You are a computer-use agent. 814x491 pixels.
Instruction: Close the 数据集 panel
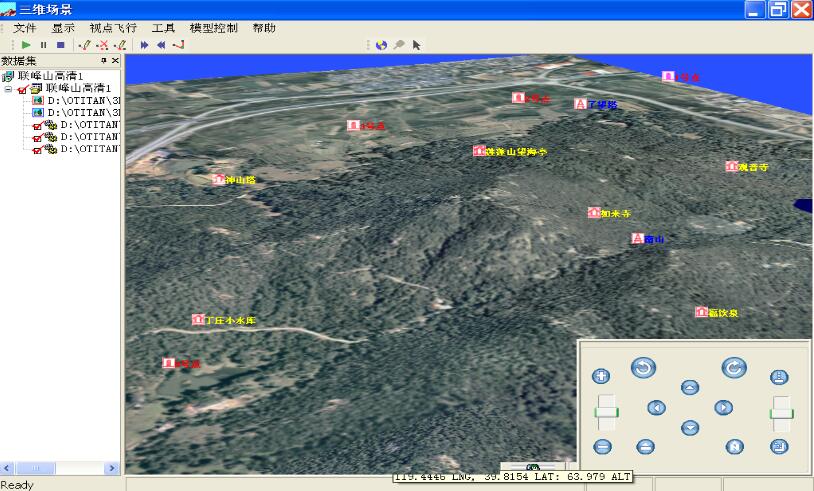pyautogui.click(x=115, y=61)
